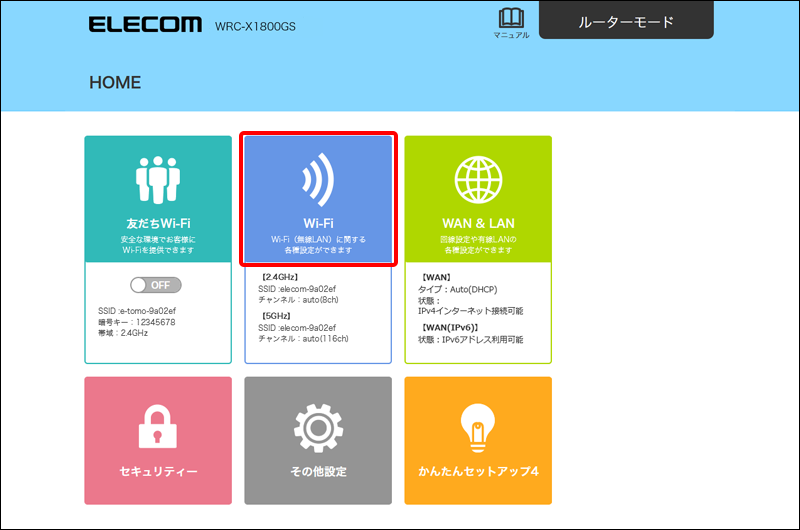Screen dimensions: 800x530
Task: Click the チャンネル auto(8ch) text
Action: pos(298,300)
